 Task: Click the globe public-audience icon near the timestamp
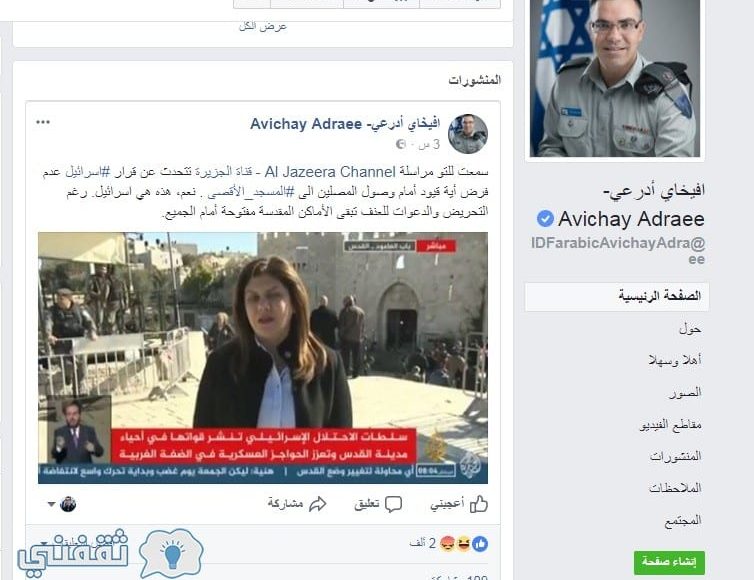pos(401,144)
